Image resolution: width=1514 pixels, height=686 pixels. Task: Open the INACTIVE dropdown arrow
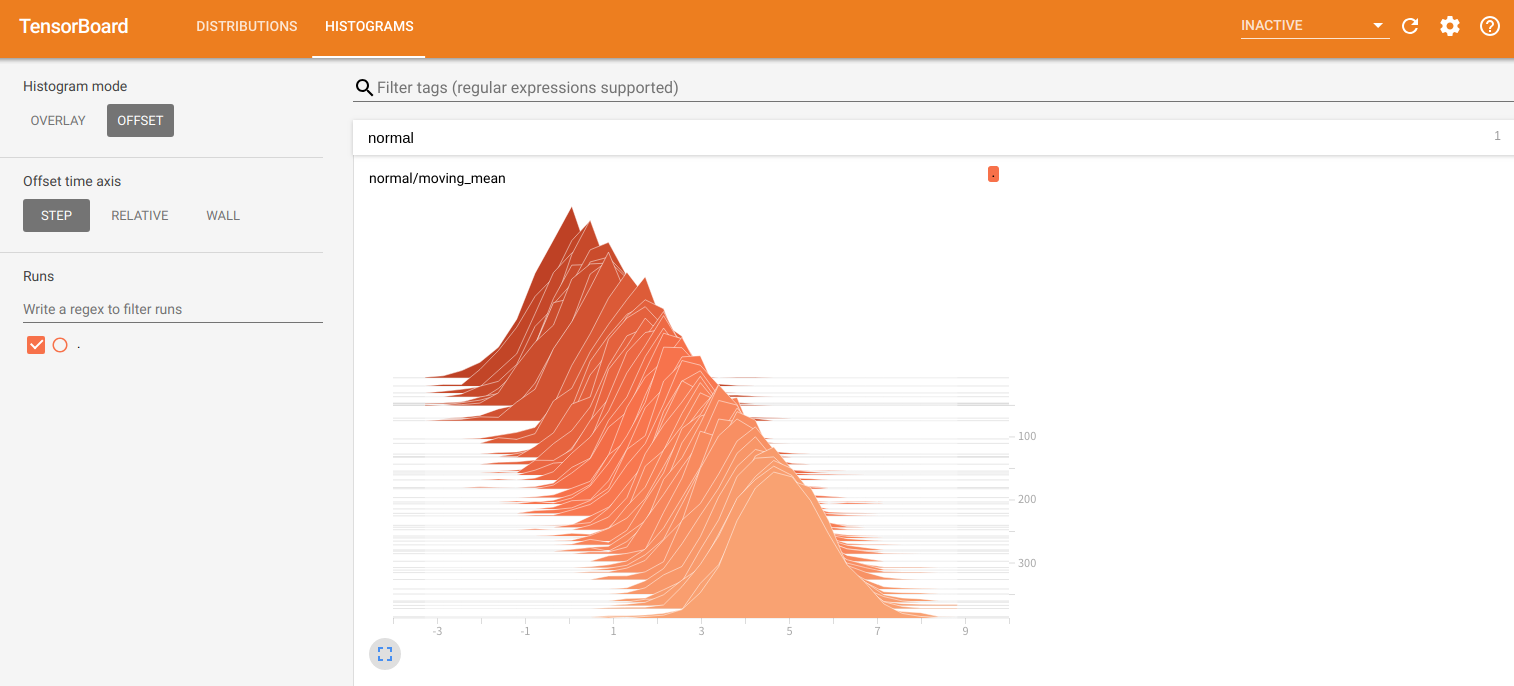[x=1378, y=25]
